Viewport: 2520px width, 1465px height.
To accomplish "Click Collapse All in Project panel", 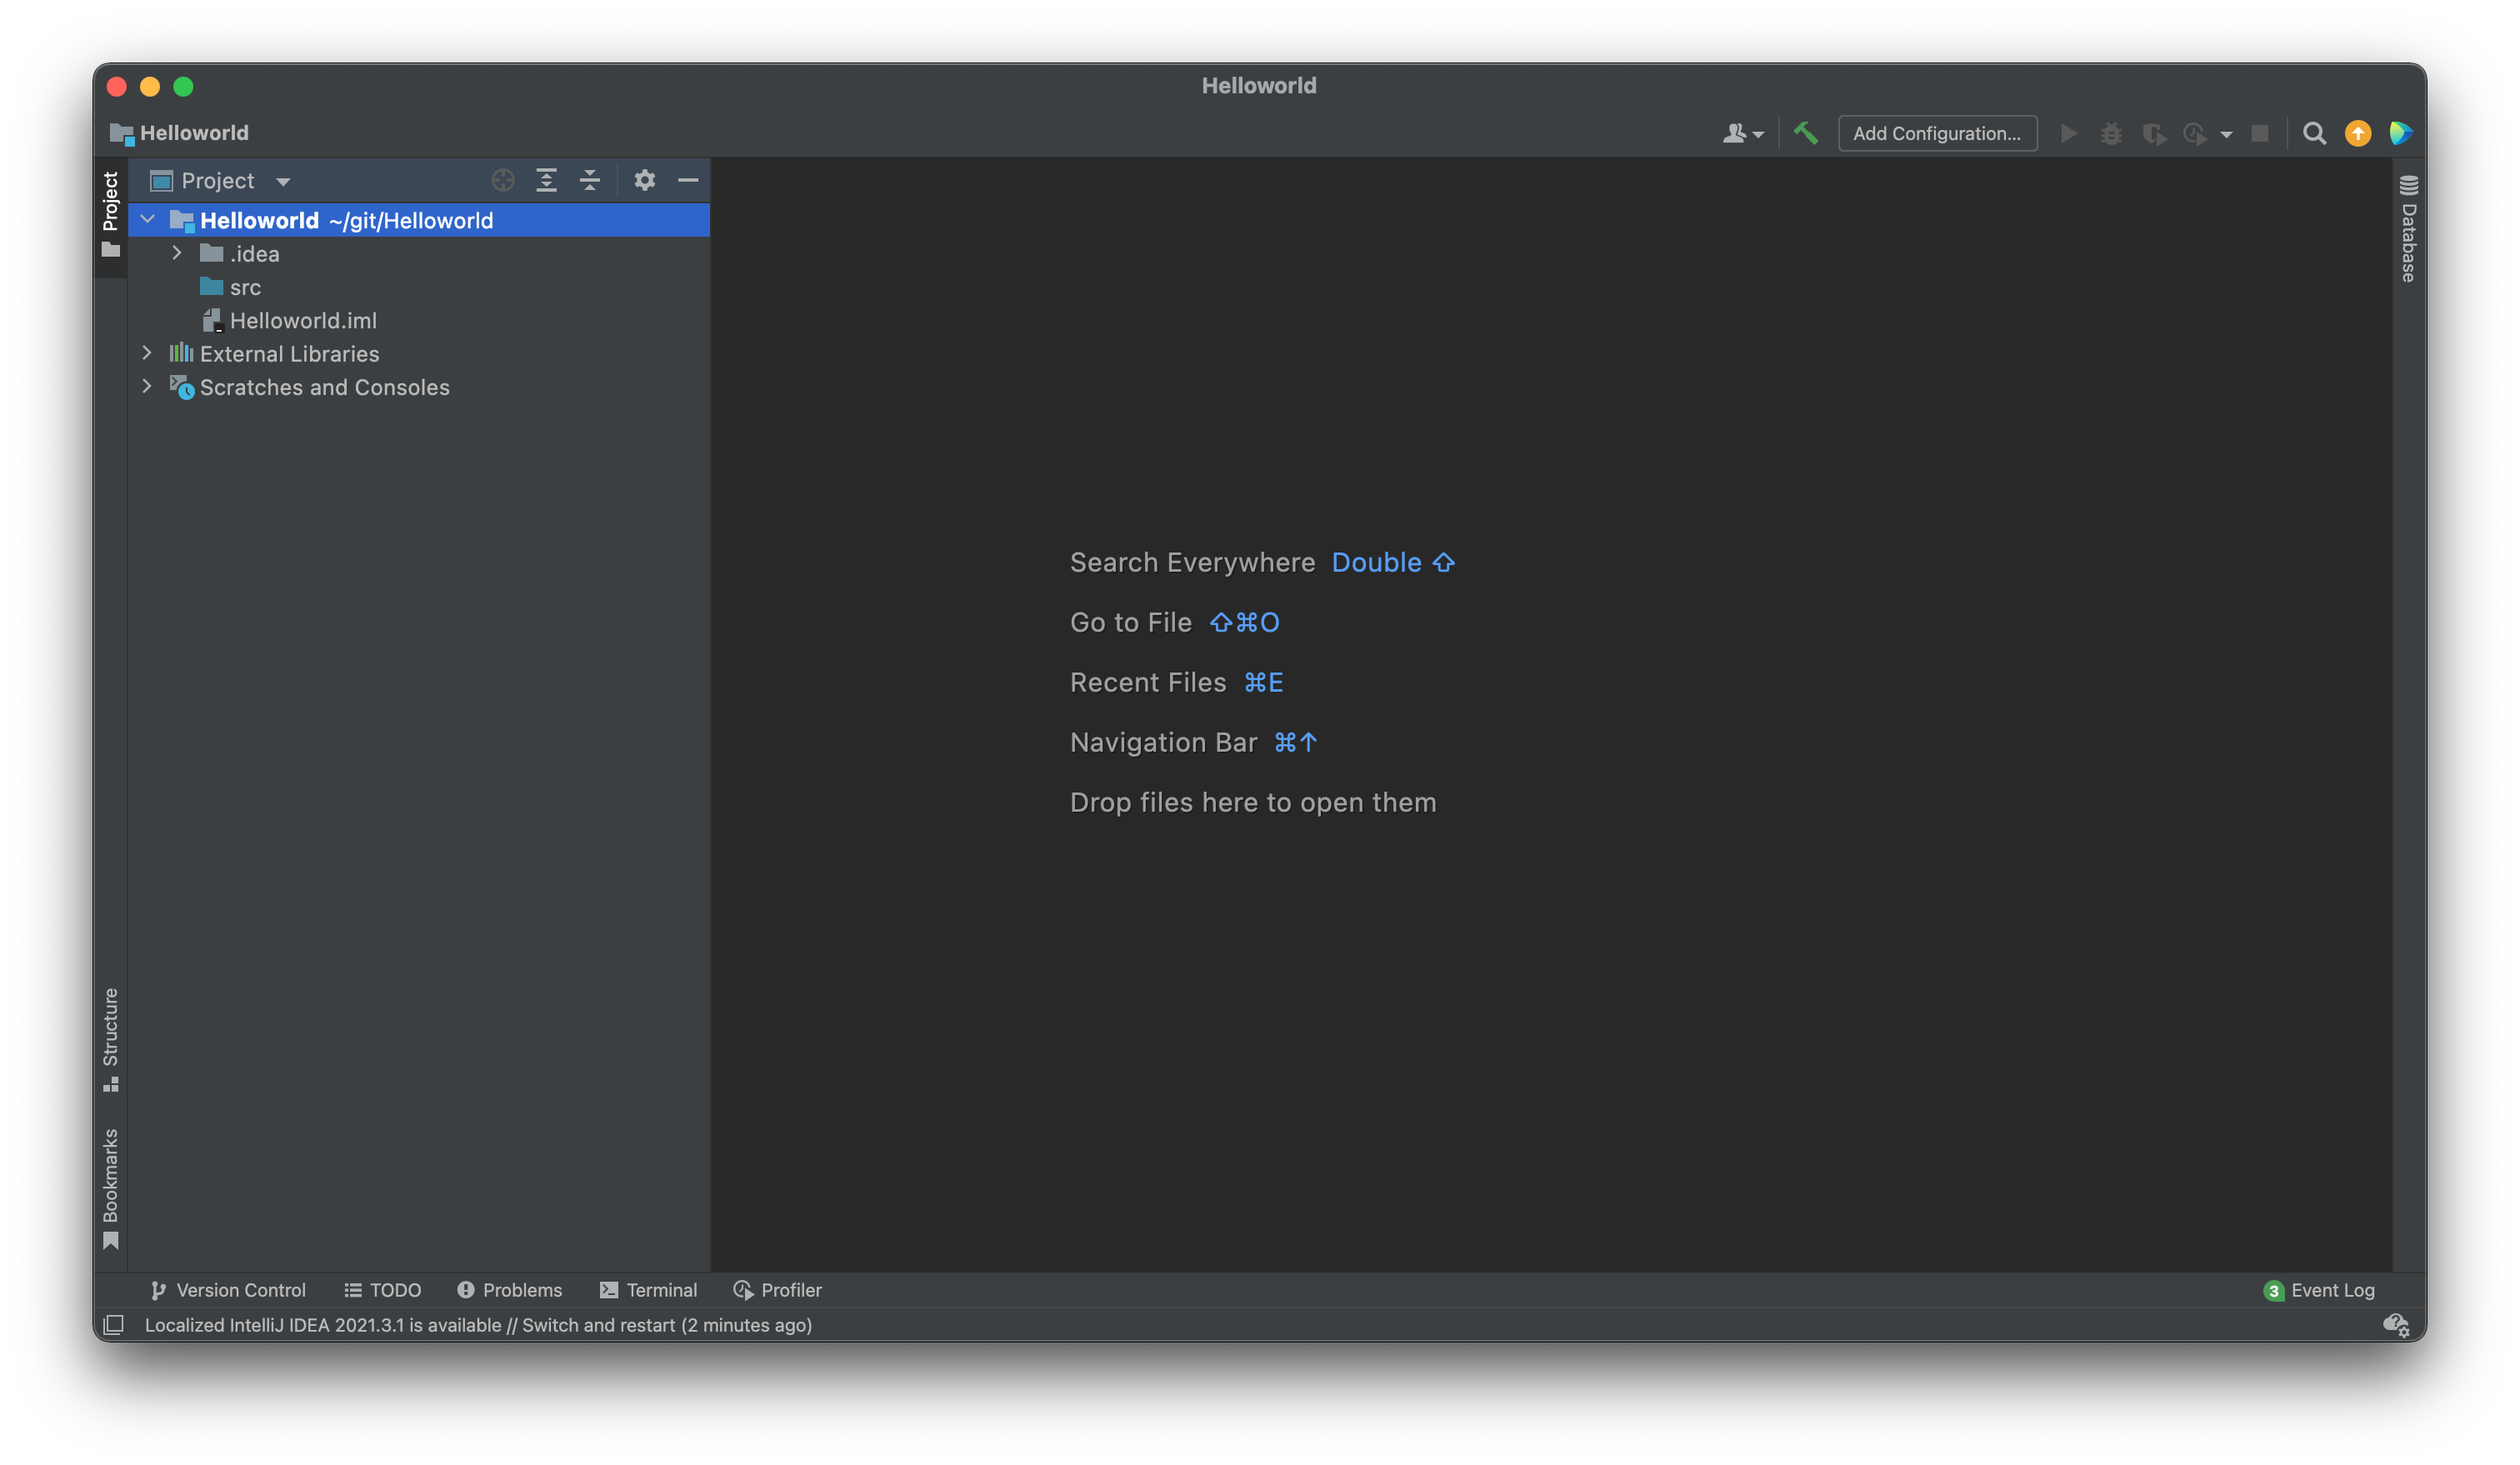I will (590, 180).
